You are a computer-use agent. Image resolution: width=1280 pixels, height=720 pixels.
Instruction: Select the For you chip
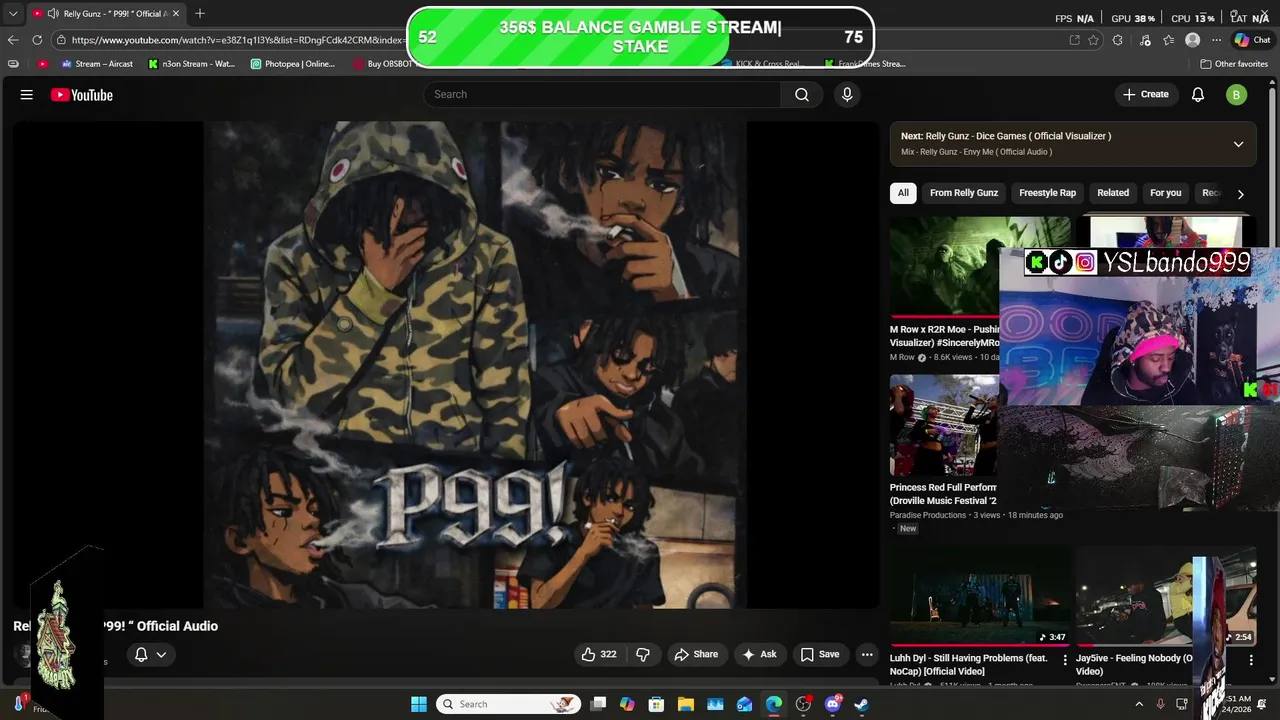coord(1165,193)
